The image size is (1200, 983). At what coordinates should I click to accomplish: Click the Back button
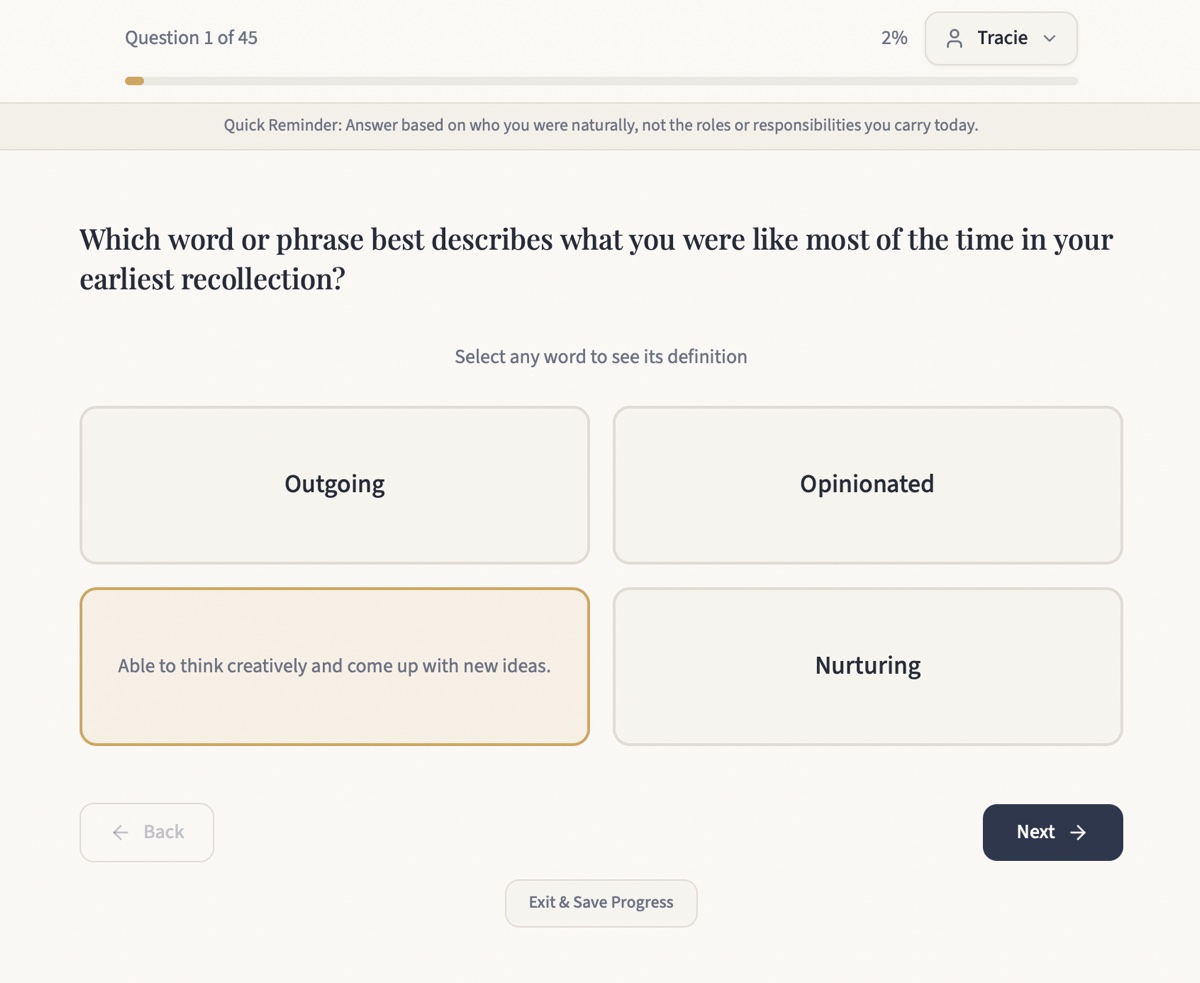tap(147, 832)
